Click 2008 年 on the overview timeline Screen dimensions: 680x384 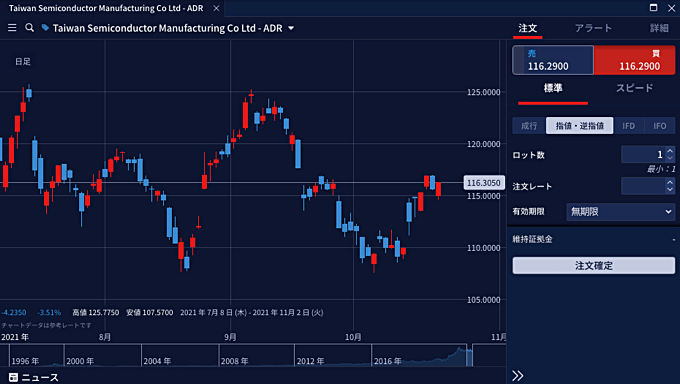pyautogui.click(x=235, y=361)
